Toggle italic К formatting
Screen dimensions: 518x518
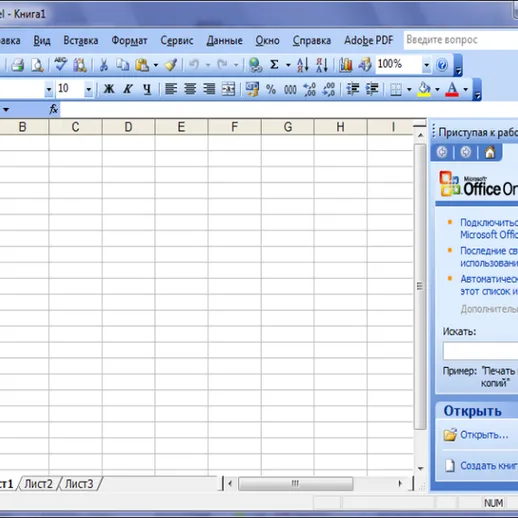click(128, 89)
